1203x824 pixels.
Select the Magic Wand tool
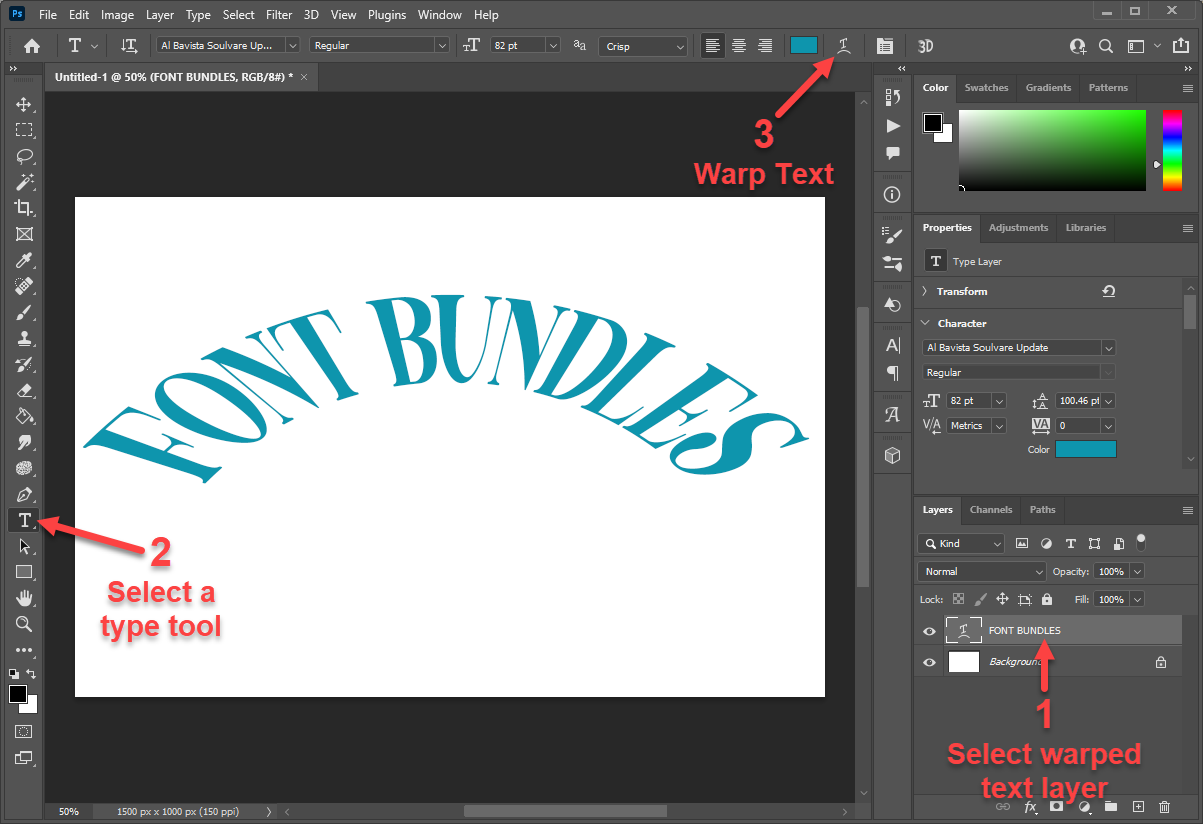pos(24,182)
